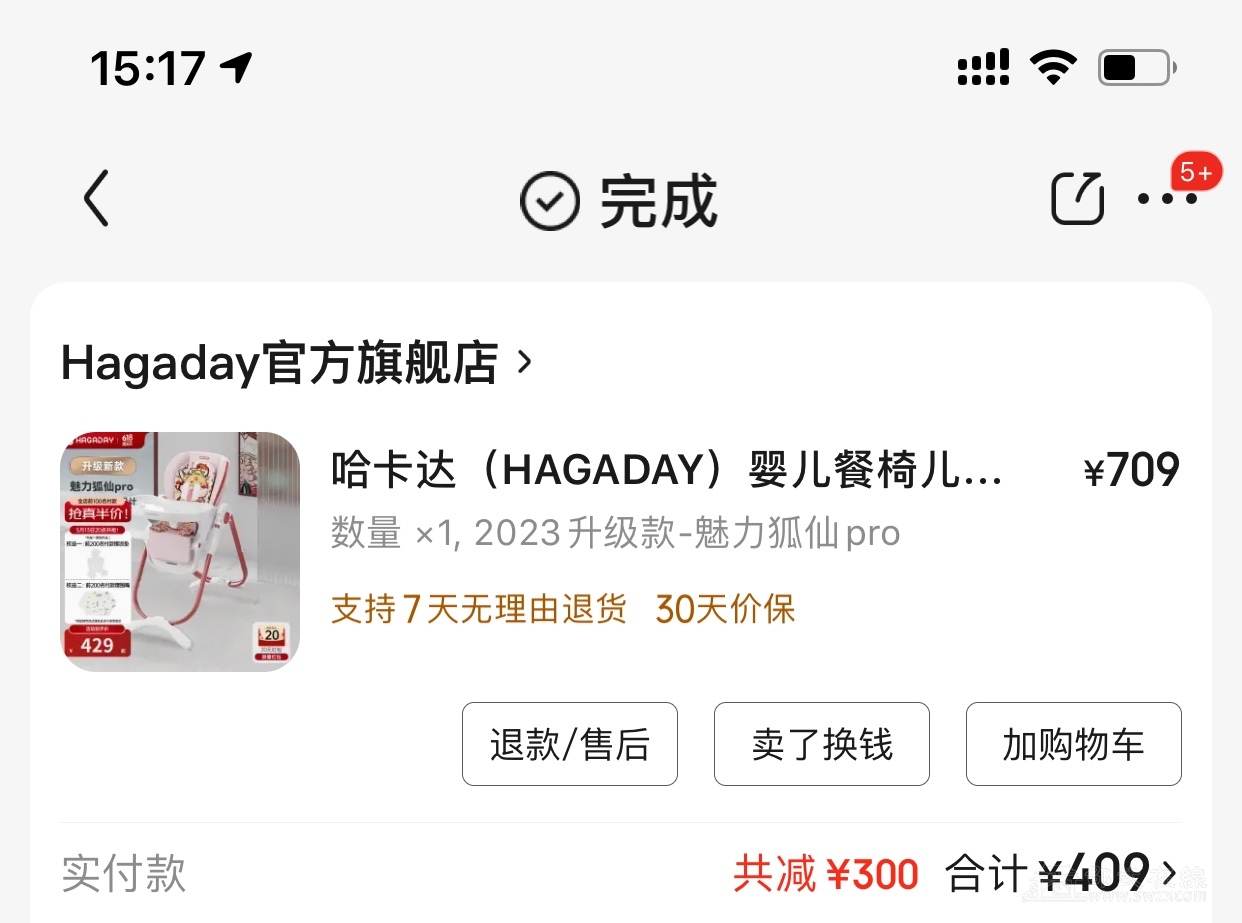Tap the 支持7天无理由退货 policy label

479,608
